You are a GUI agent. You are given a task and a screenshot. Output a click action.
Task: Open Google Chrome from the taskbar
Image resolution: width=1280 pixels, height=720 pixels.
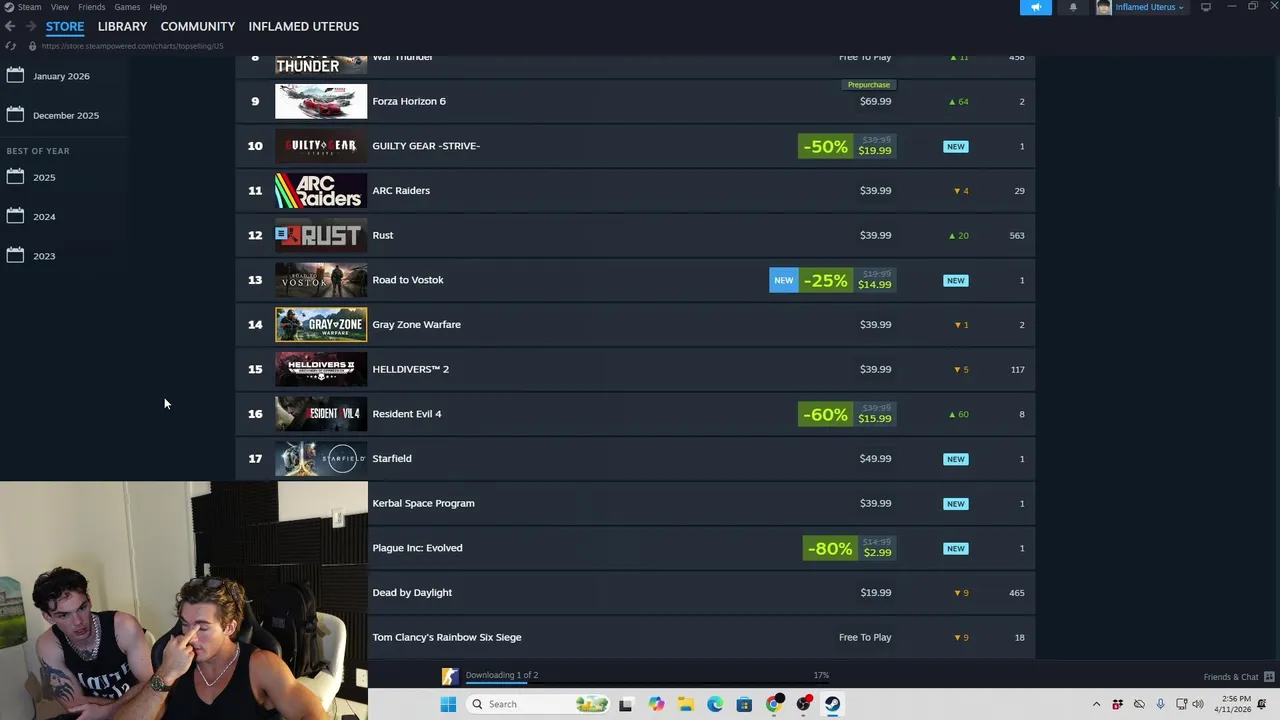click(x=774, y=704)
